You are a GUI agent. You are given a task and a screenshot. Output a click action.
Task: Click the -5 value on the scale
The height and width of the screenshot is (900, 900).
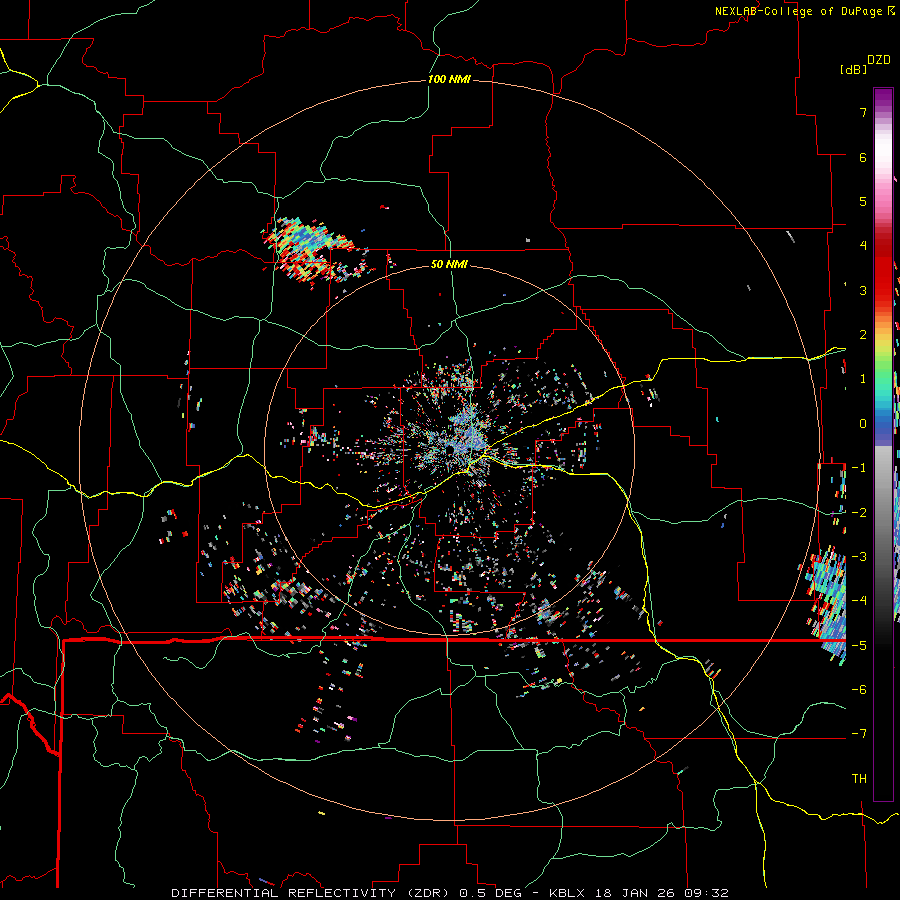coord(859,646)
